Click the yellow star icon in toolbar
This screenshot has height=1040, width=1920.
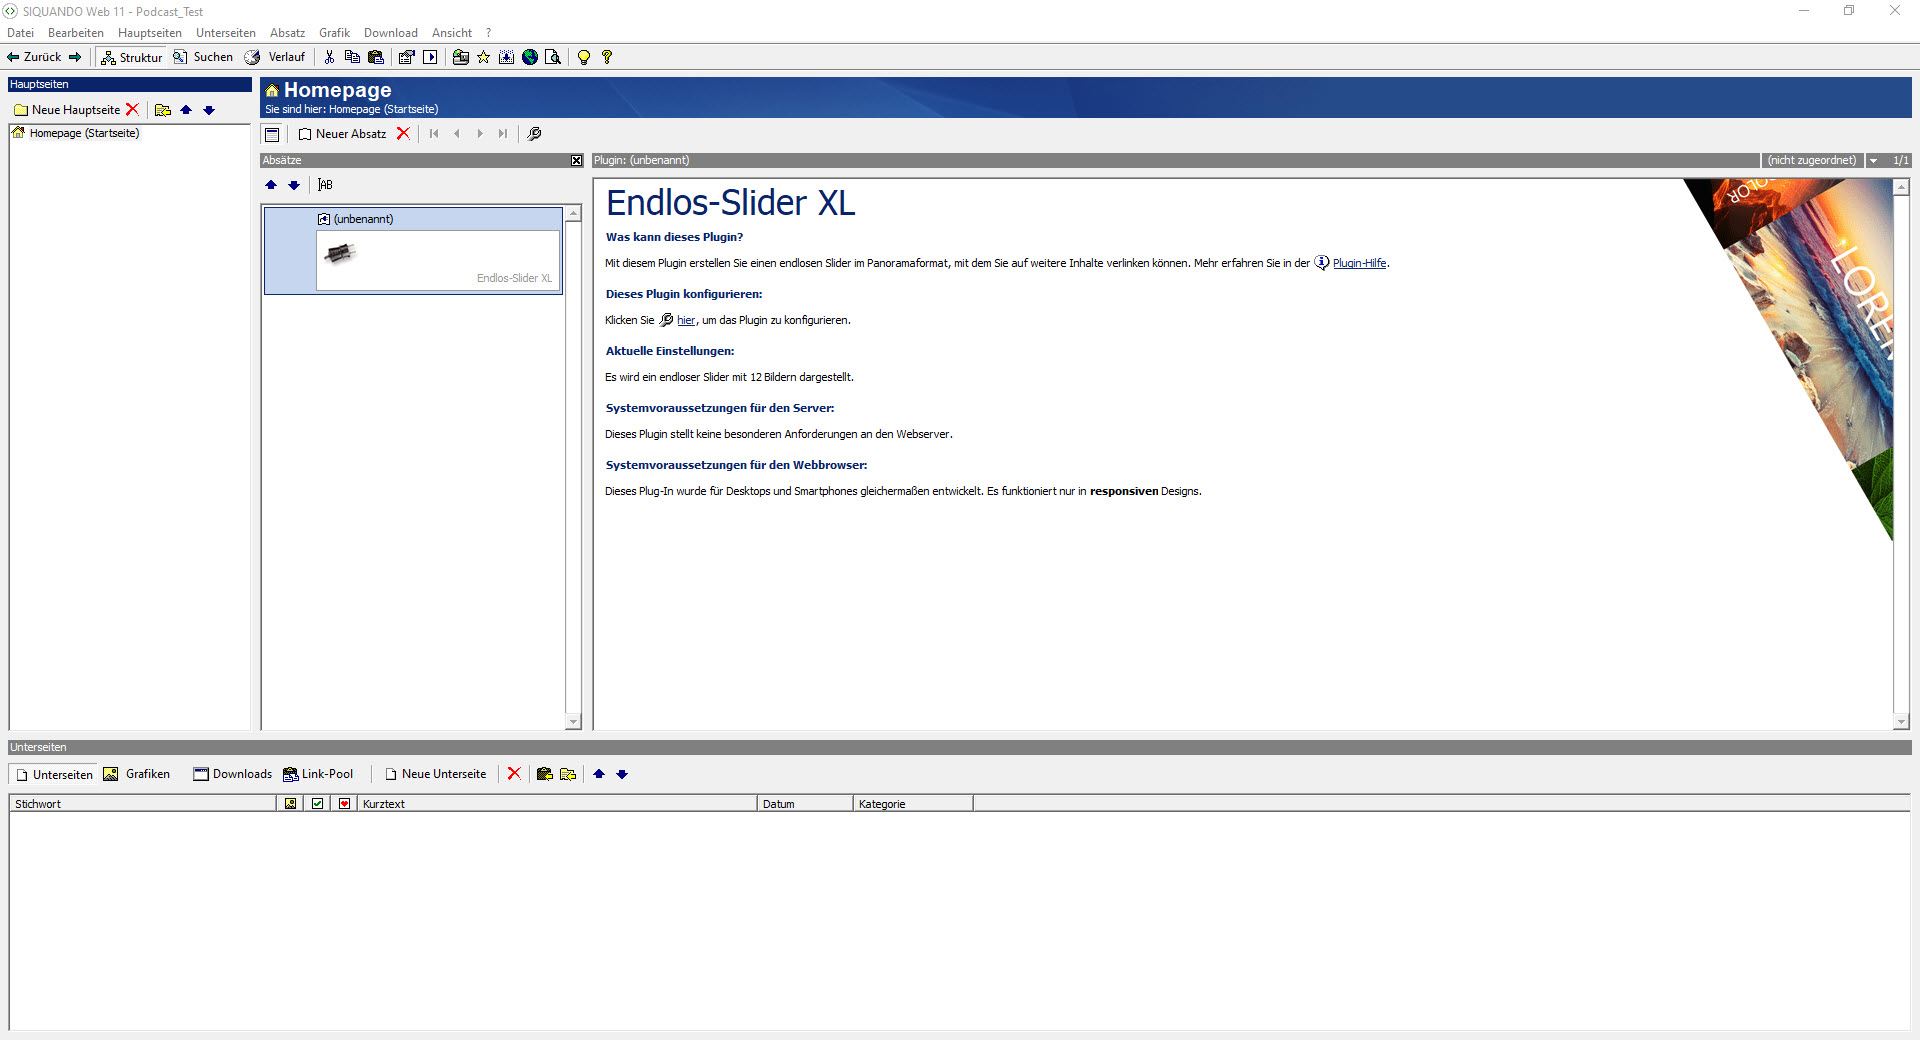point(484,57)
